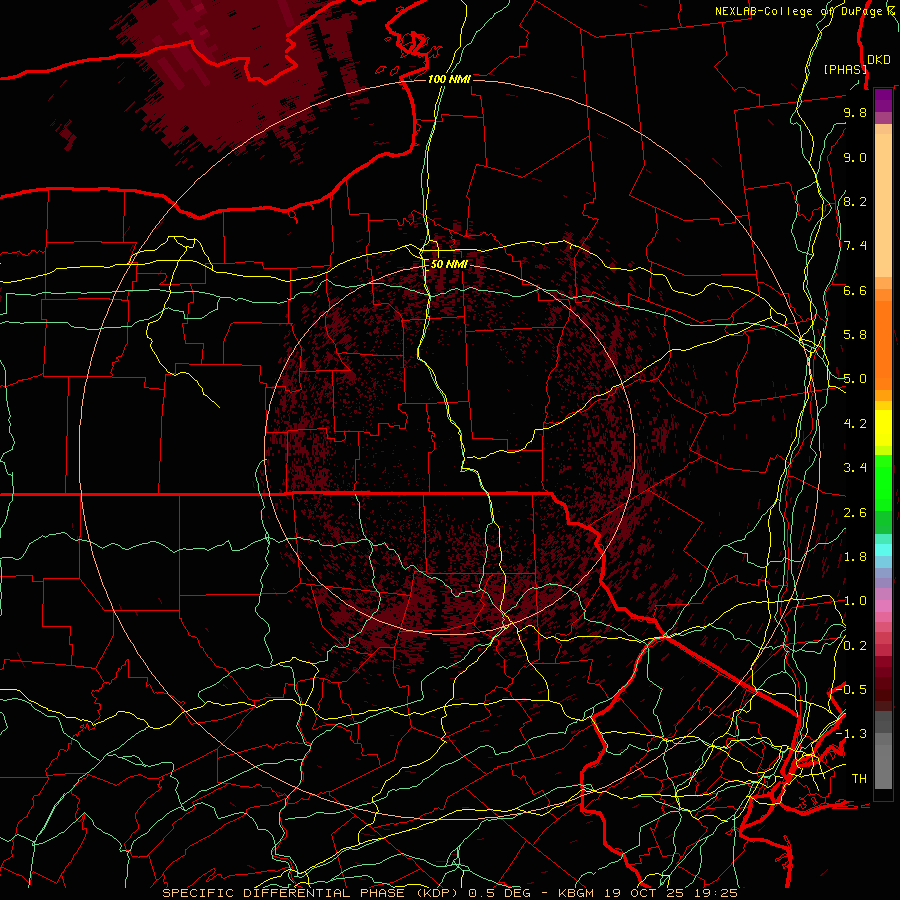Click the 3.4 value on the color scale

pyautogui.click(x=855, y=468)
